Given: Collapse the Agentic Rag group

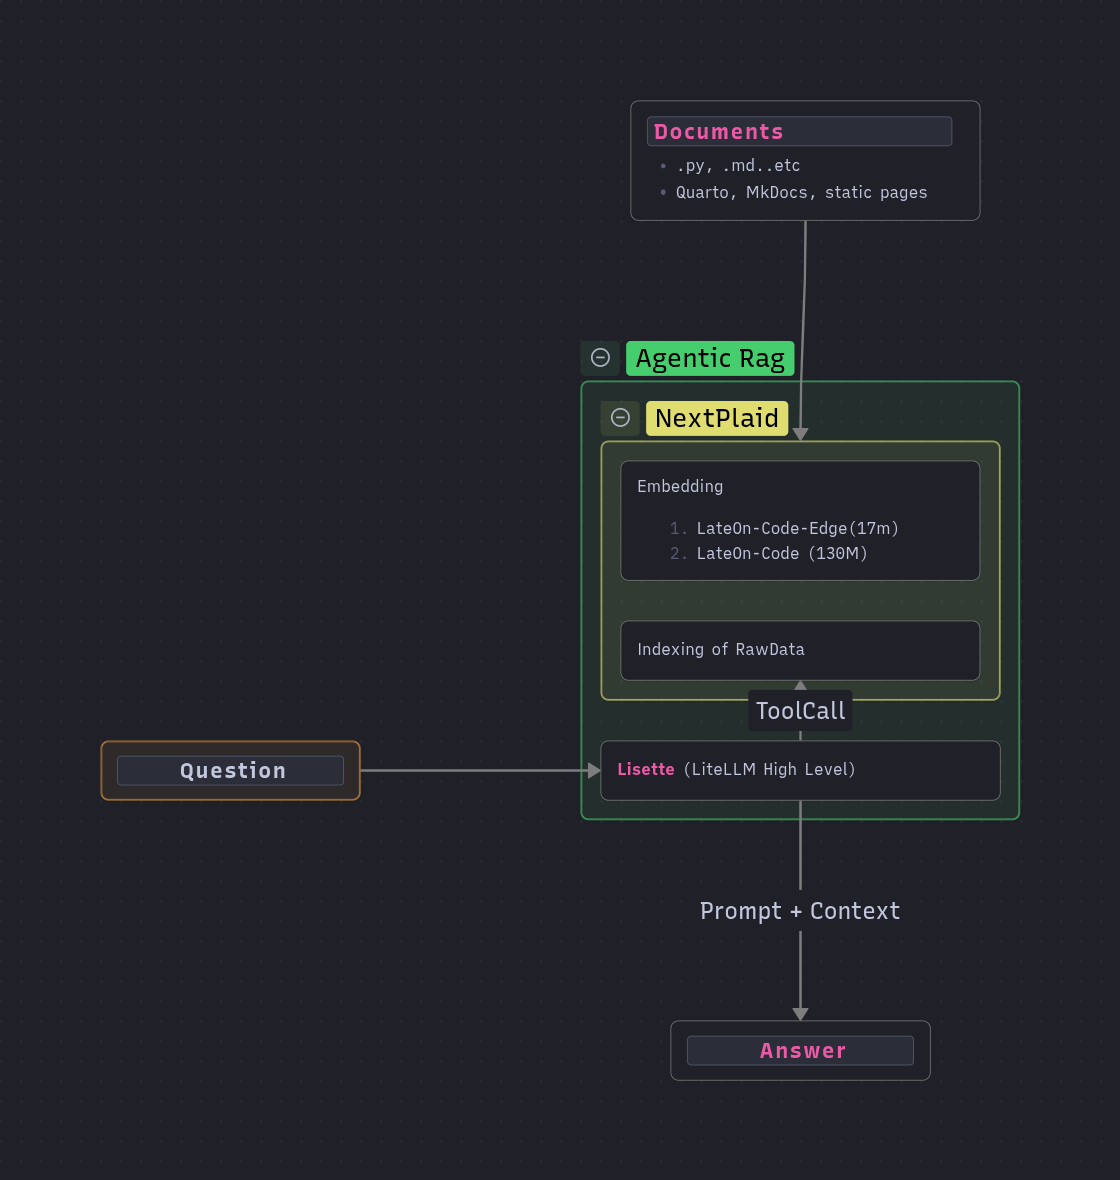Looking at the screenshot, I should point(600,358).
